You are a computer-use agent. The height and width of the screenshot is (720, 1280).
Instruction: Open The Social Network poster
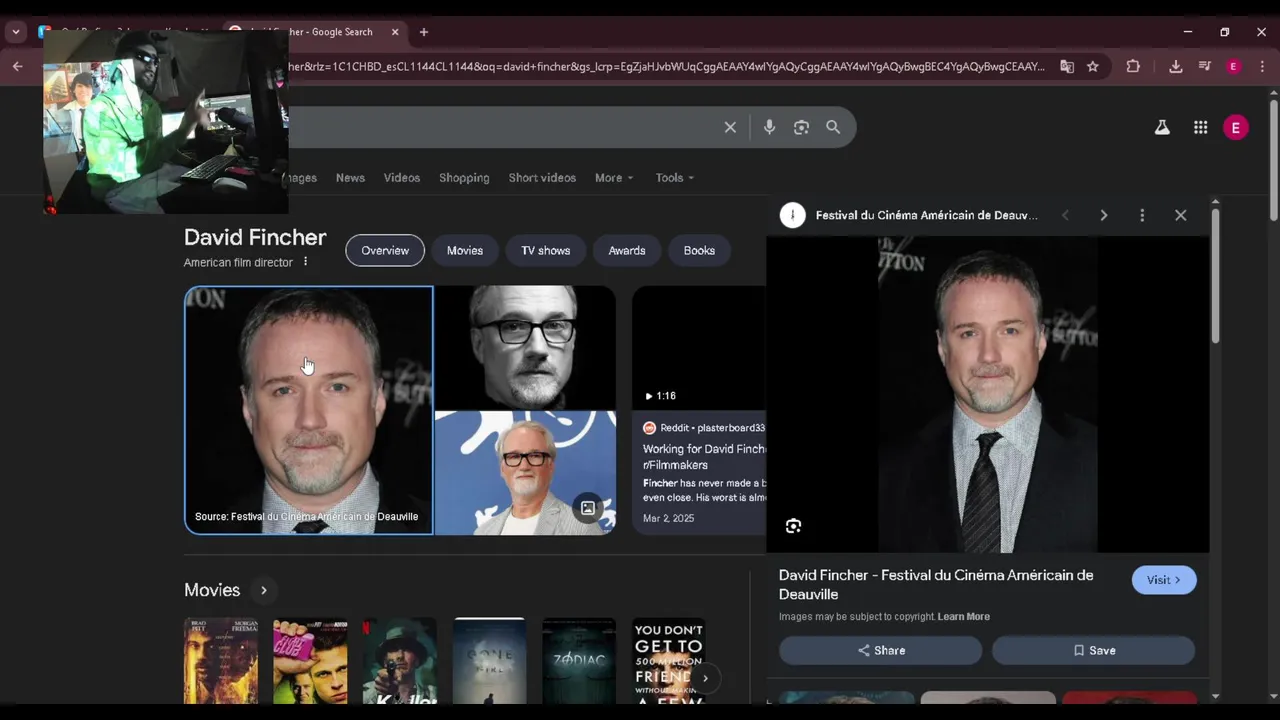coord(668,661)
